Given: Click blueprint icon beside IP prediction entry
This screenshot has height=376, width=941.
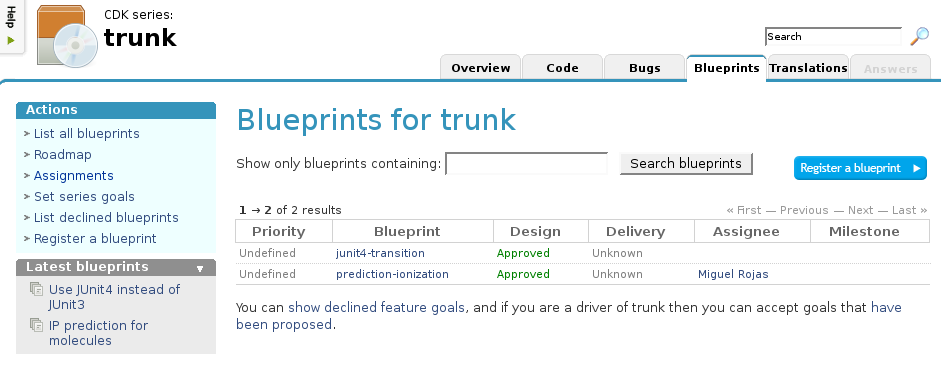Looking at the screenshot, I should [x=37, y=326].
